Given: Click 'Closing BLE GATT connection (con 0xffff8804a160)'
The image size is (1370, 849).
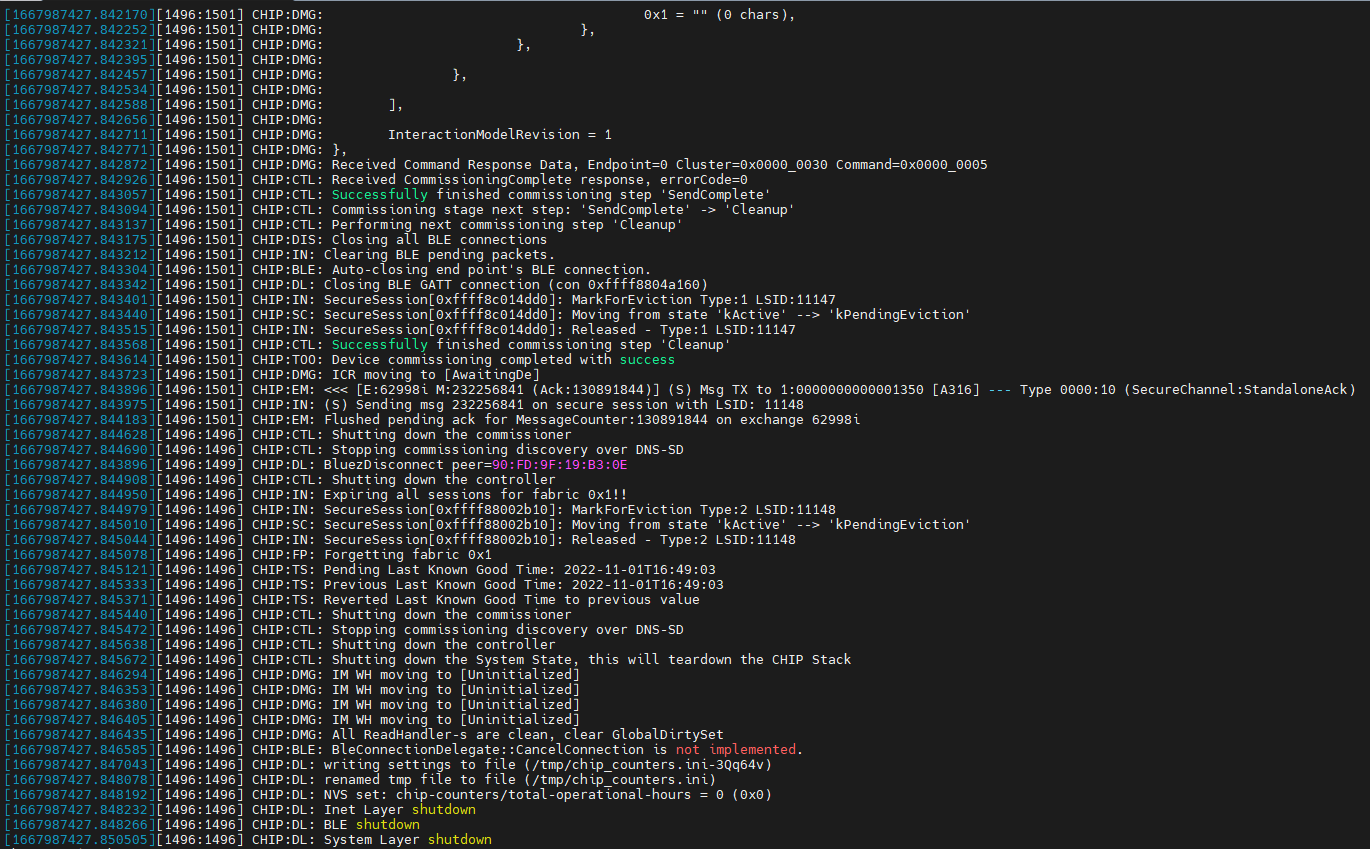Looking at the screenshot, I should tap(515, 285).
